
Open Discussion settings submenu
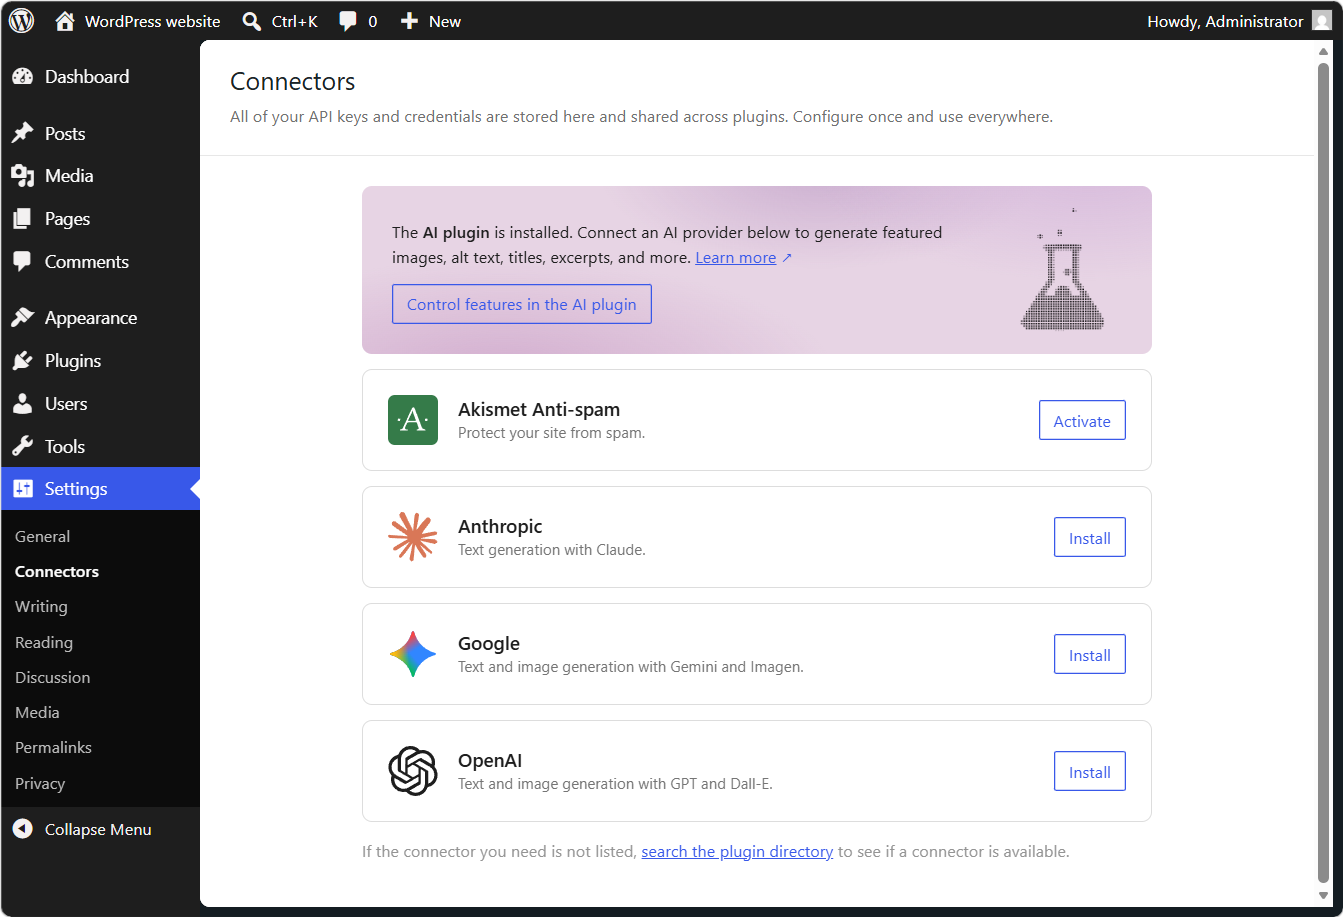pyautogui.click(x=53, y=677)
